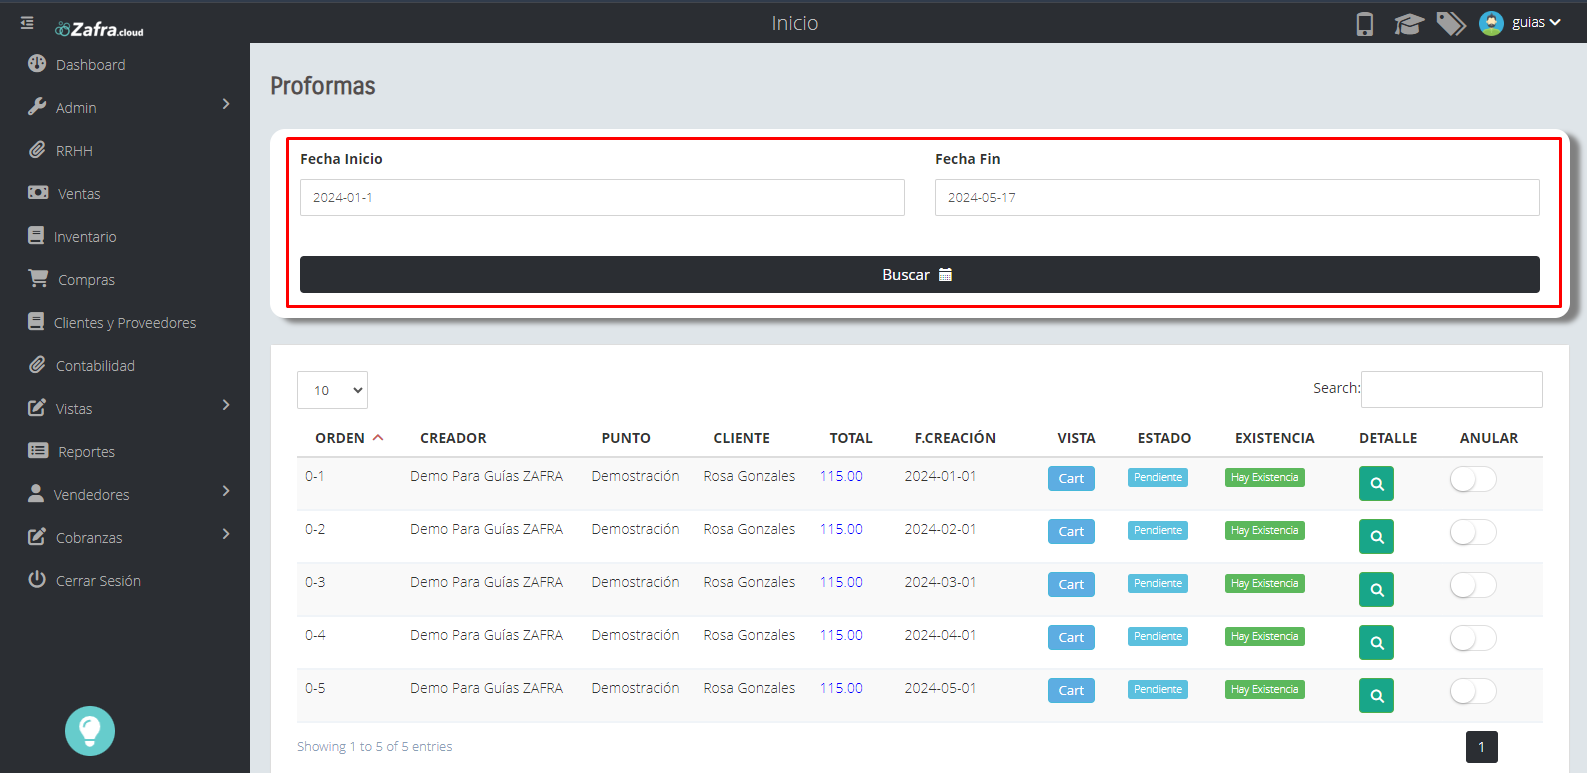Viewport: 1587px width, 773px height.
Task: Collapse sidebar using the hamburger menu icon
Action: pyautogui.click(x=27, y=22)
